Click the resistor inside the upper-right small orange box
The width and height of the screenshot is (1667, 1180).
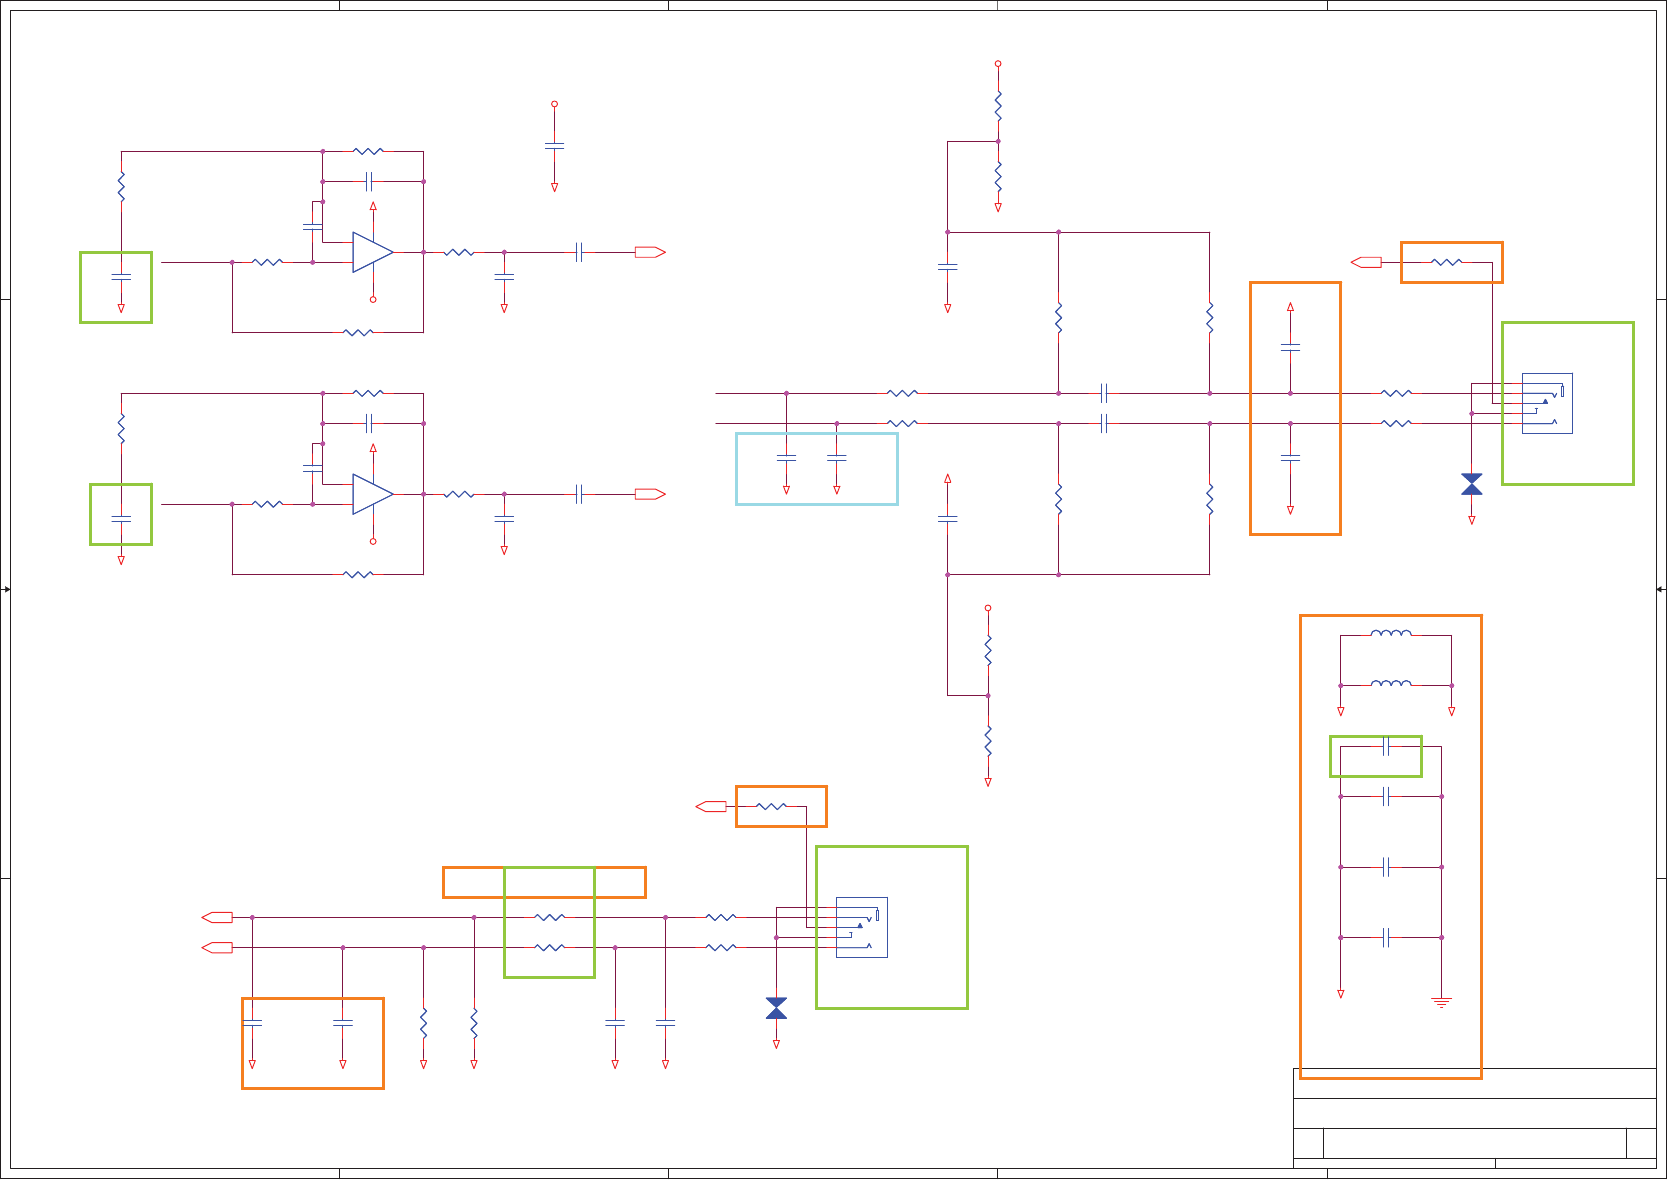(x=1447, y=262)
